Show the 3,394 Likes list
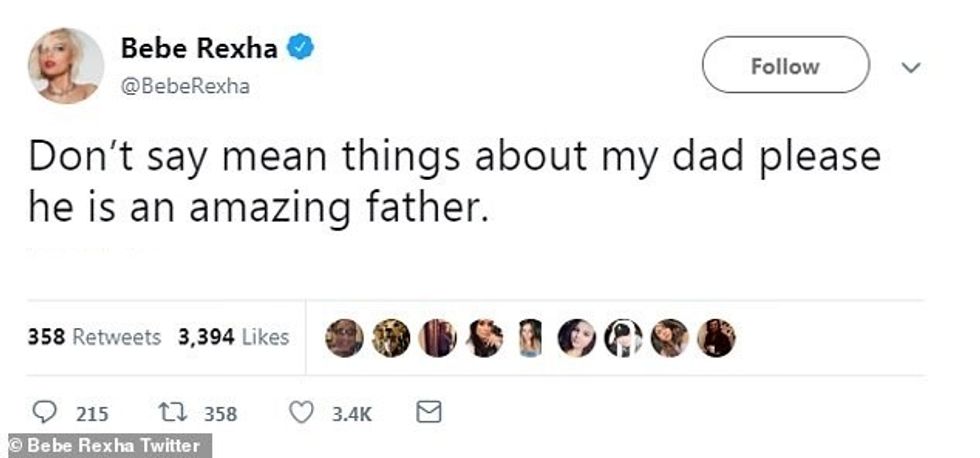980x458 pixels. pos(233,337)
